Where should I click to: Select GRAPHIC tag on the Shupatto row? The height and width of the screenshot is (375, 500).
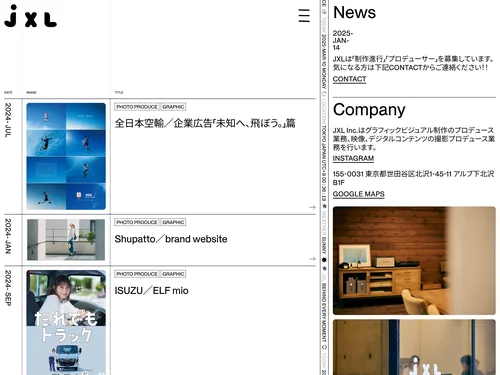click(x=173, y=222)
